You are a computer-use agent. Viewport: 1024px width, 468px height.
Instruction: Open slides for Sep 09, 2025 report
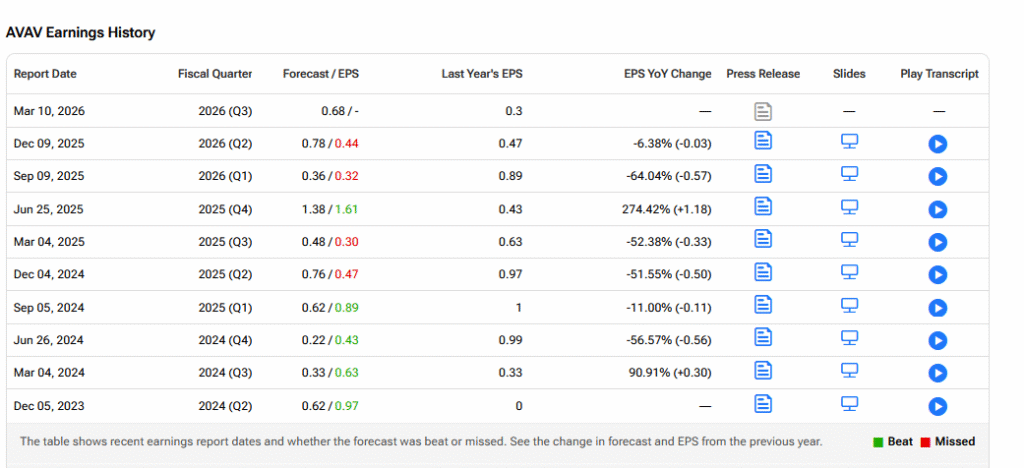tap(849, 174)
